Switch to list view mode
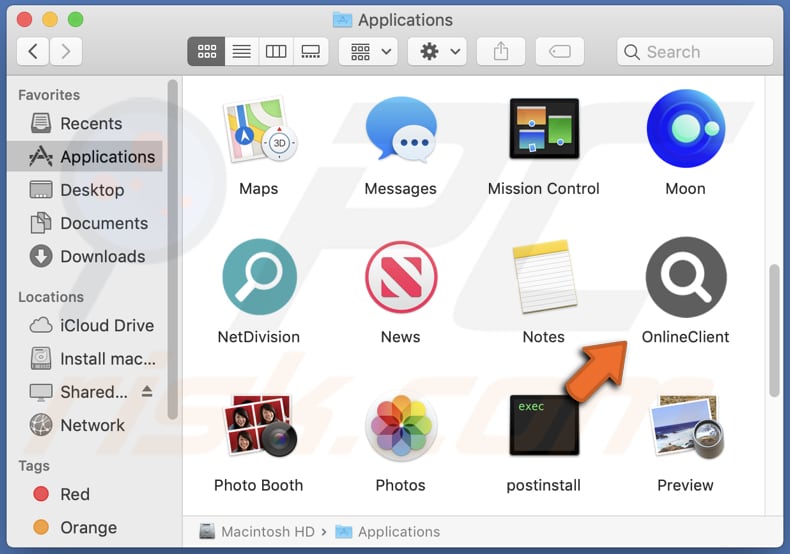 tap(241, 51)
